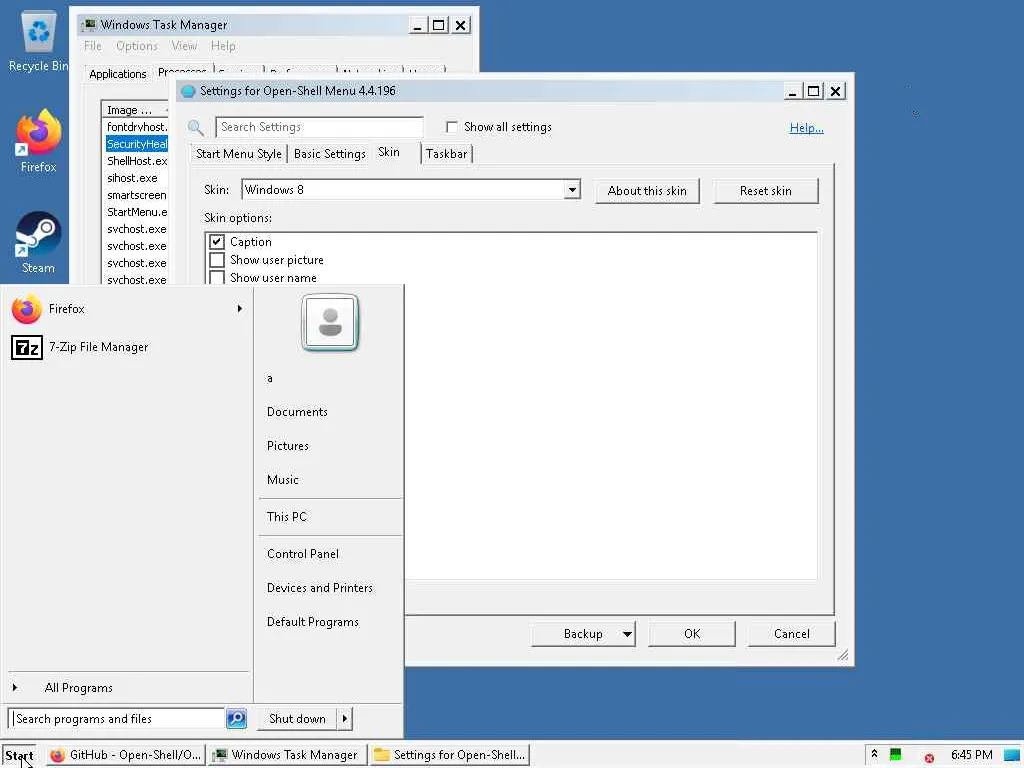Viewport: 1024px width, 768px height.
Task: Click the Reset skin button
Action: coord(765,191)
